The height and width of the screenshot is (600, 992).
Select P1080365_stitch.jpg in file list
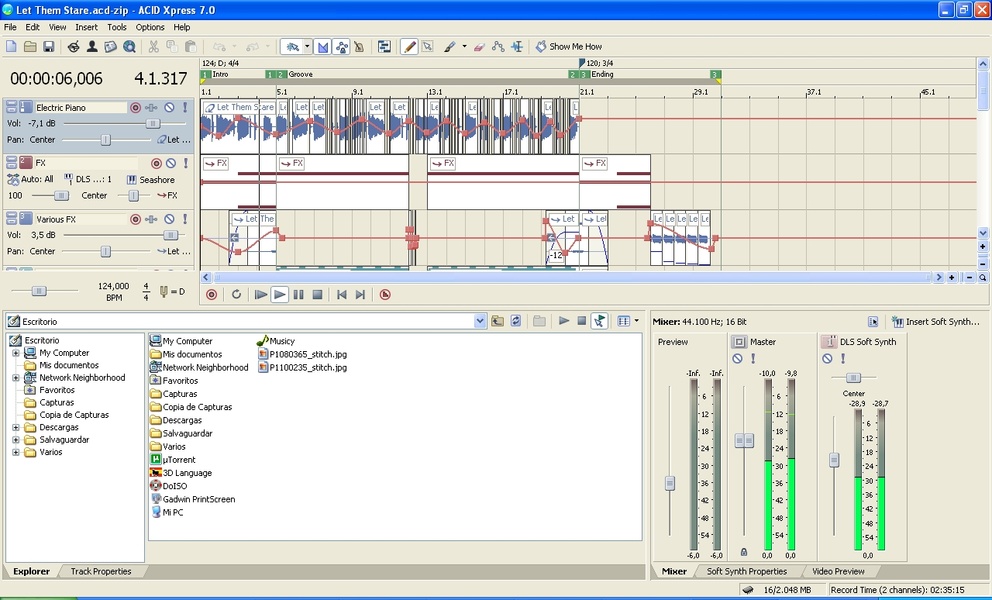pos(302,354)
